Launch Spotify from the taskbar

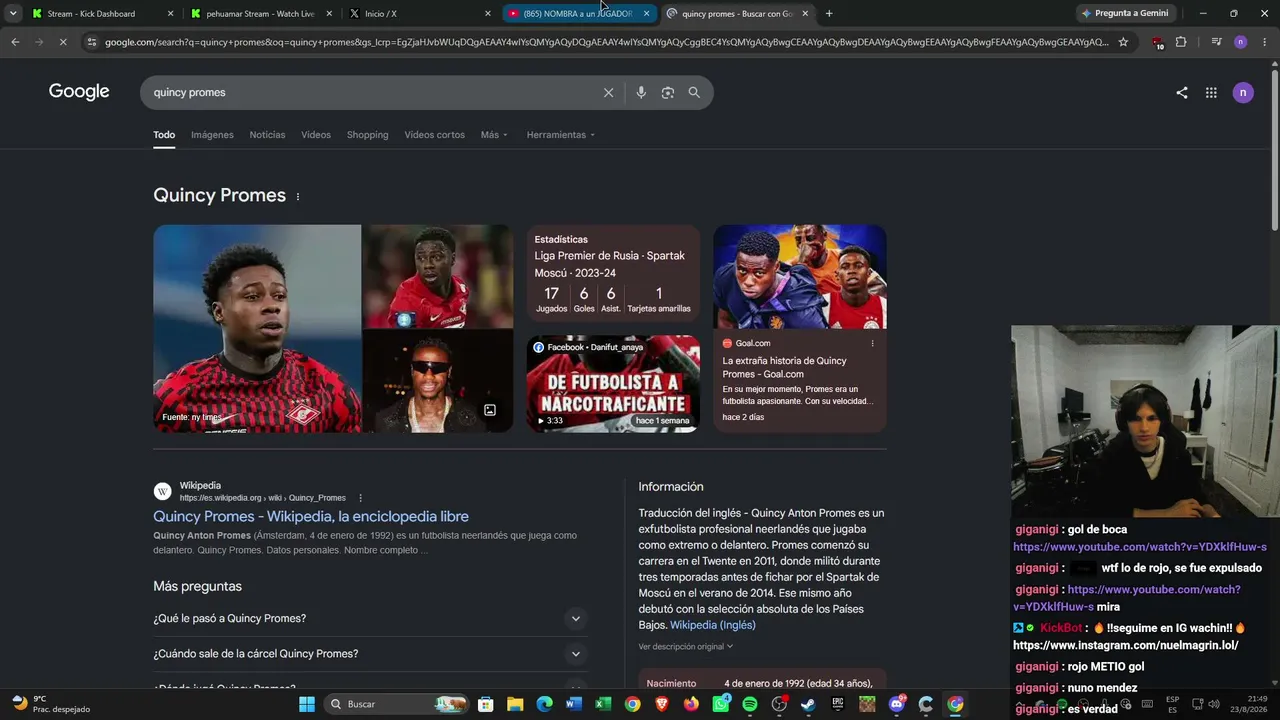tap(750, 704)
